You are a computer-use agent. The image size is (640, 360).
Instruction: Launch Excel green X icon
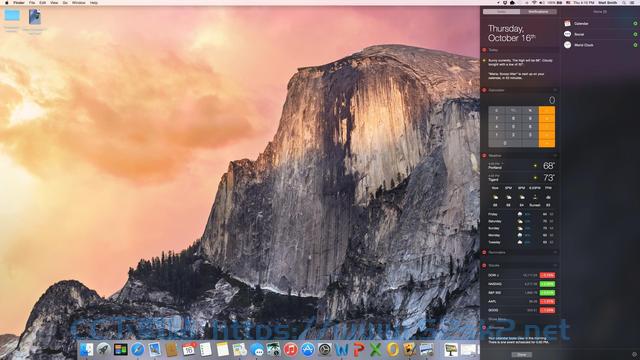click(x=376, y=349)
